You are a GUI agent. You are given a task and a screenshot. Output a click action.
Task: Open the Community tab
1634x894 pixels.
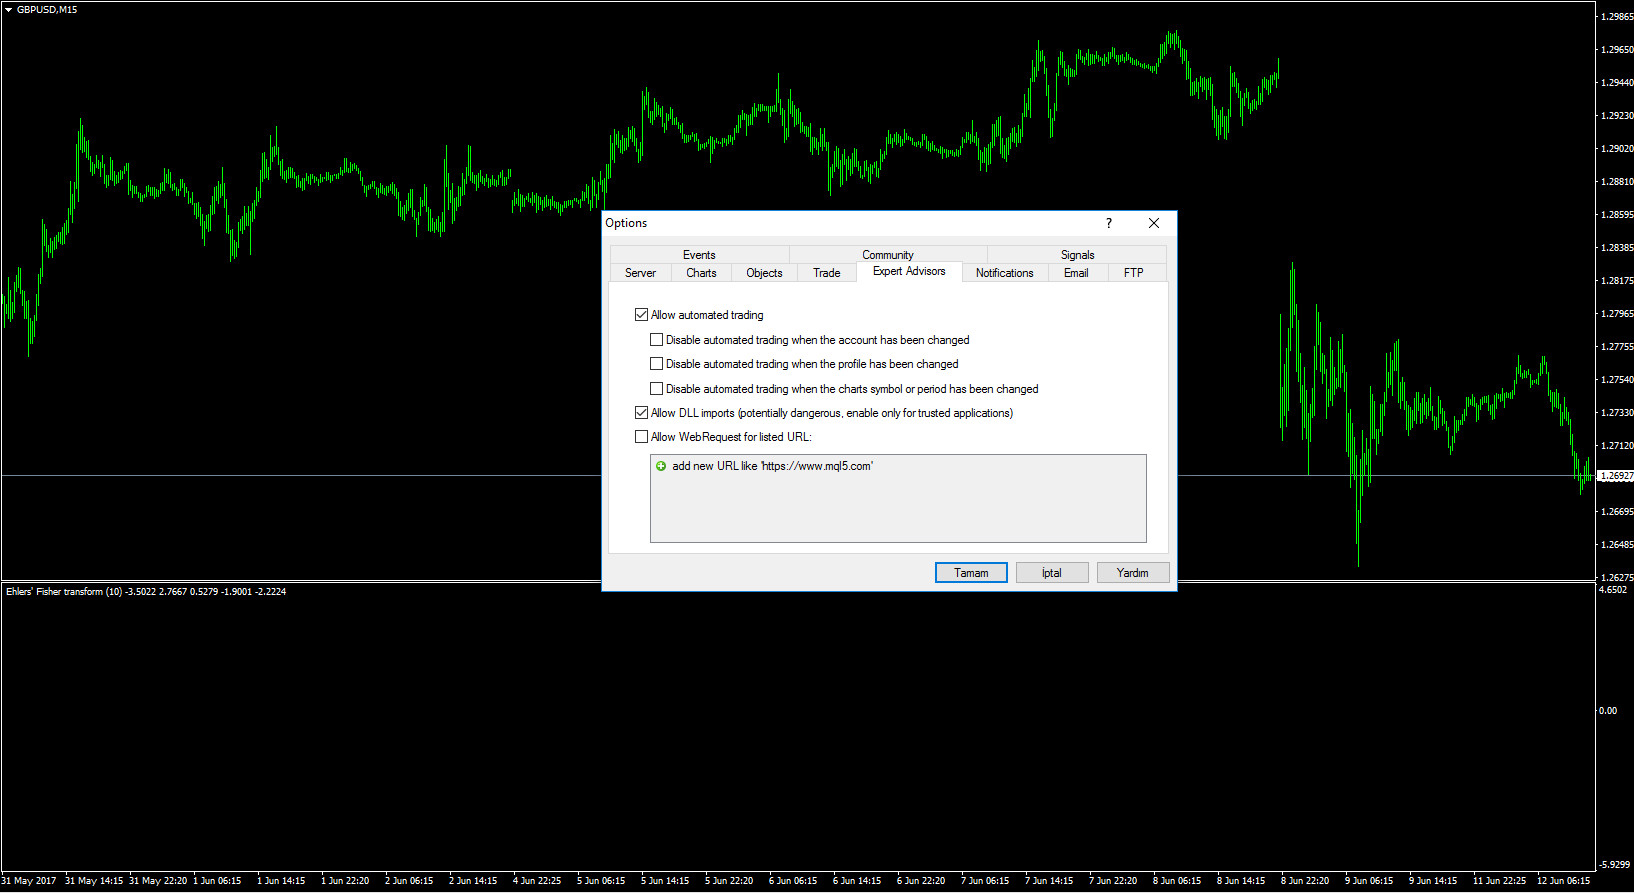pyautogui.click(x=888, y=255)
